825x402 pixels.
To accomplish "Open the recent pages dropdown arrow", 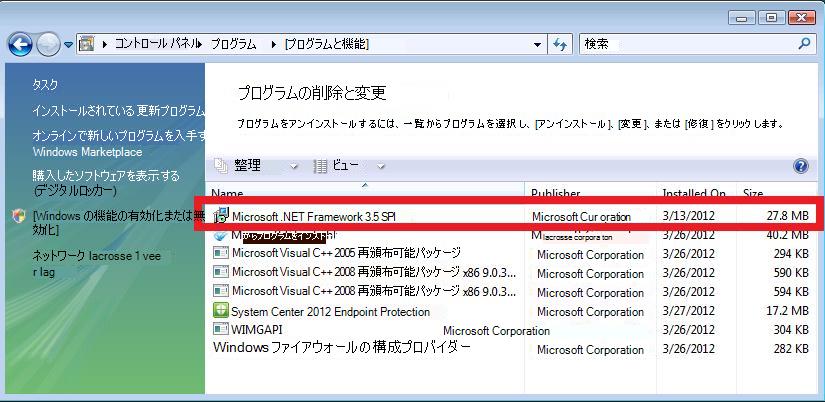I will pos(68,45).
